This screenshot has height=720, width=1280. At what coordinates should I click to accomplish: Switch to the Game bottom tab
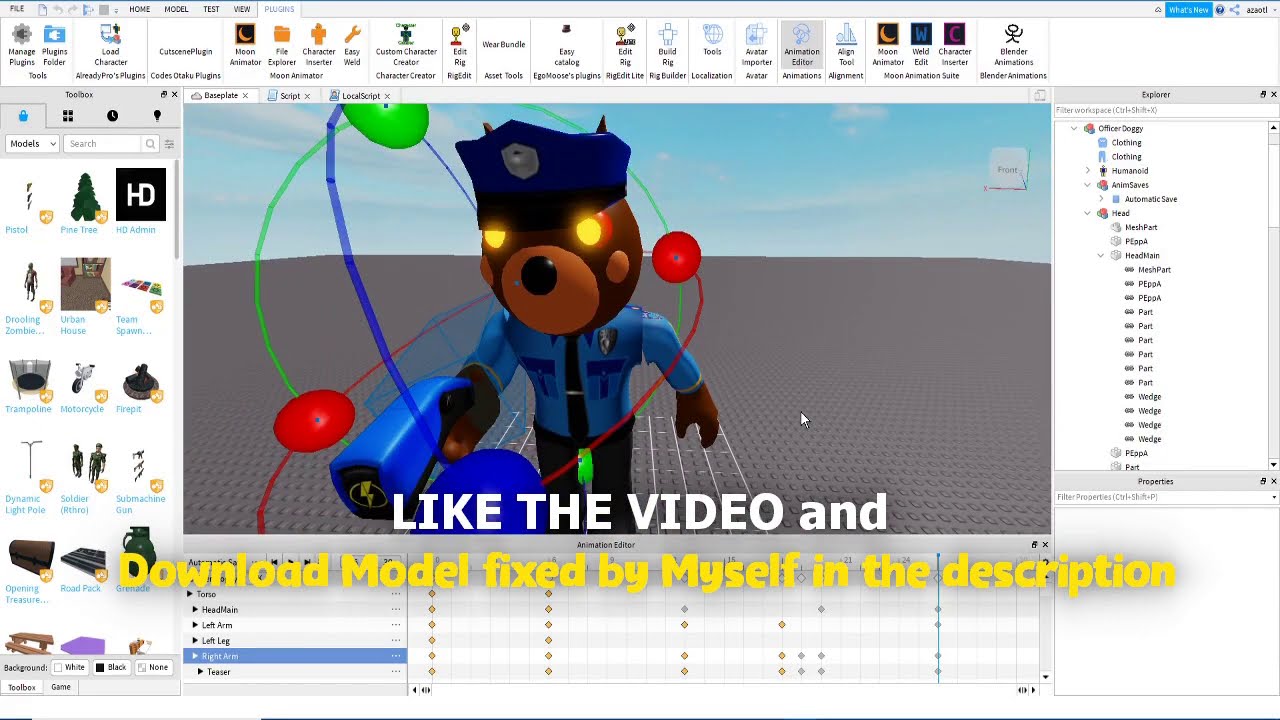pos(61,687)
